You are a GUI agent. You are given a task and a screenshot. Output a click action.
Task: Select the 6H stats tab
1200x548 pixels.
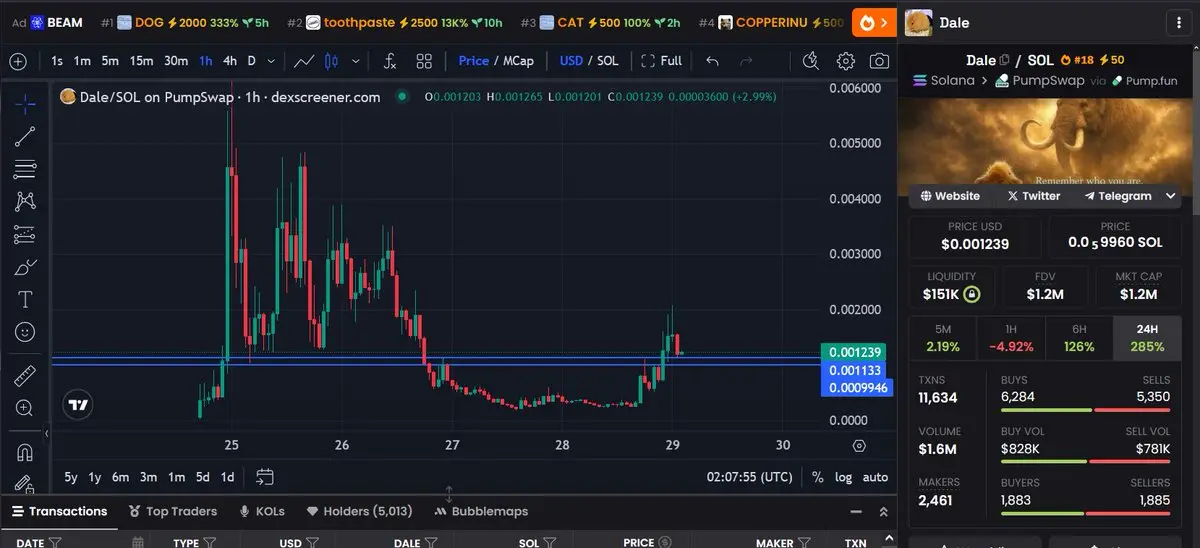1078,338
